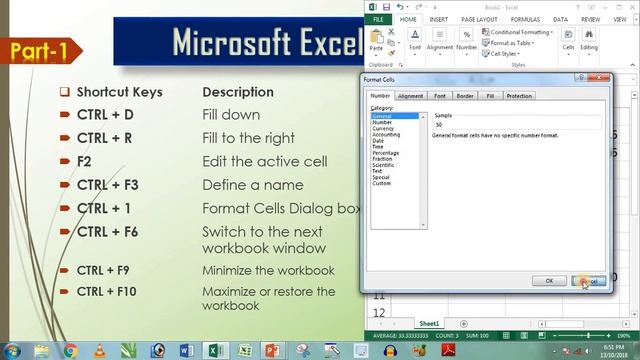Viewport: 640px width, 360px height.
Task: Open the Fill tab in Format Cells
Action: tap(490, 96)
